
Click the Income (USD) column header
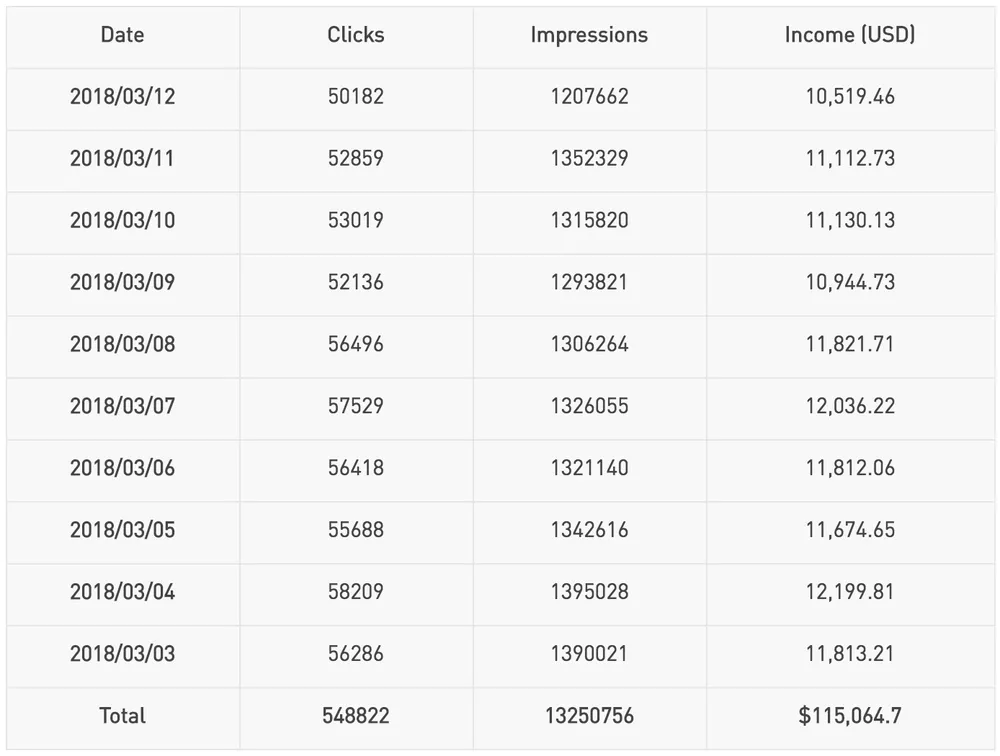(x=850, y=35)
